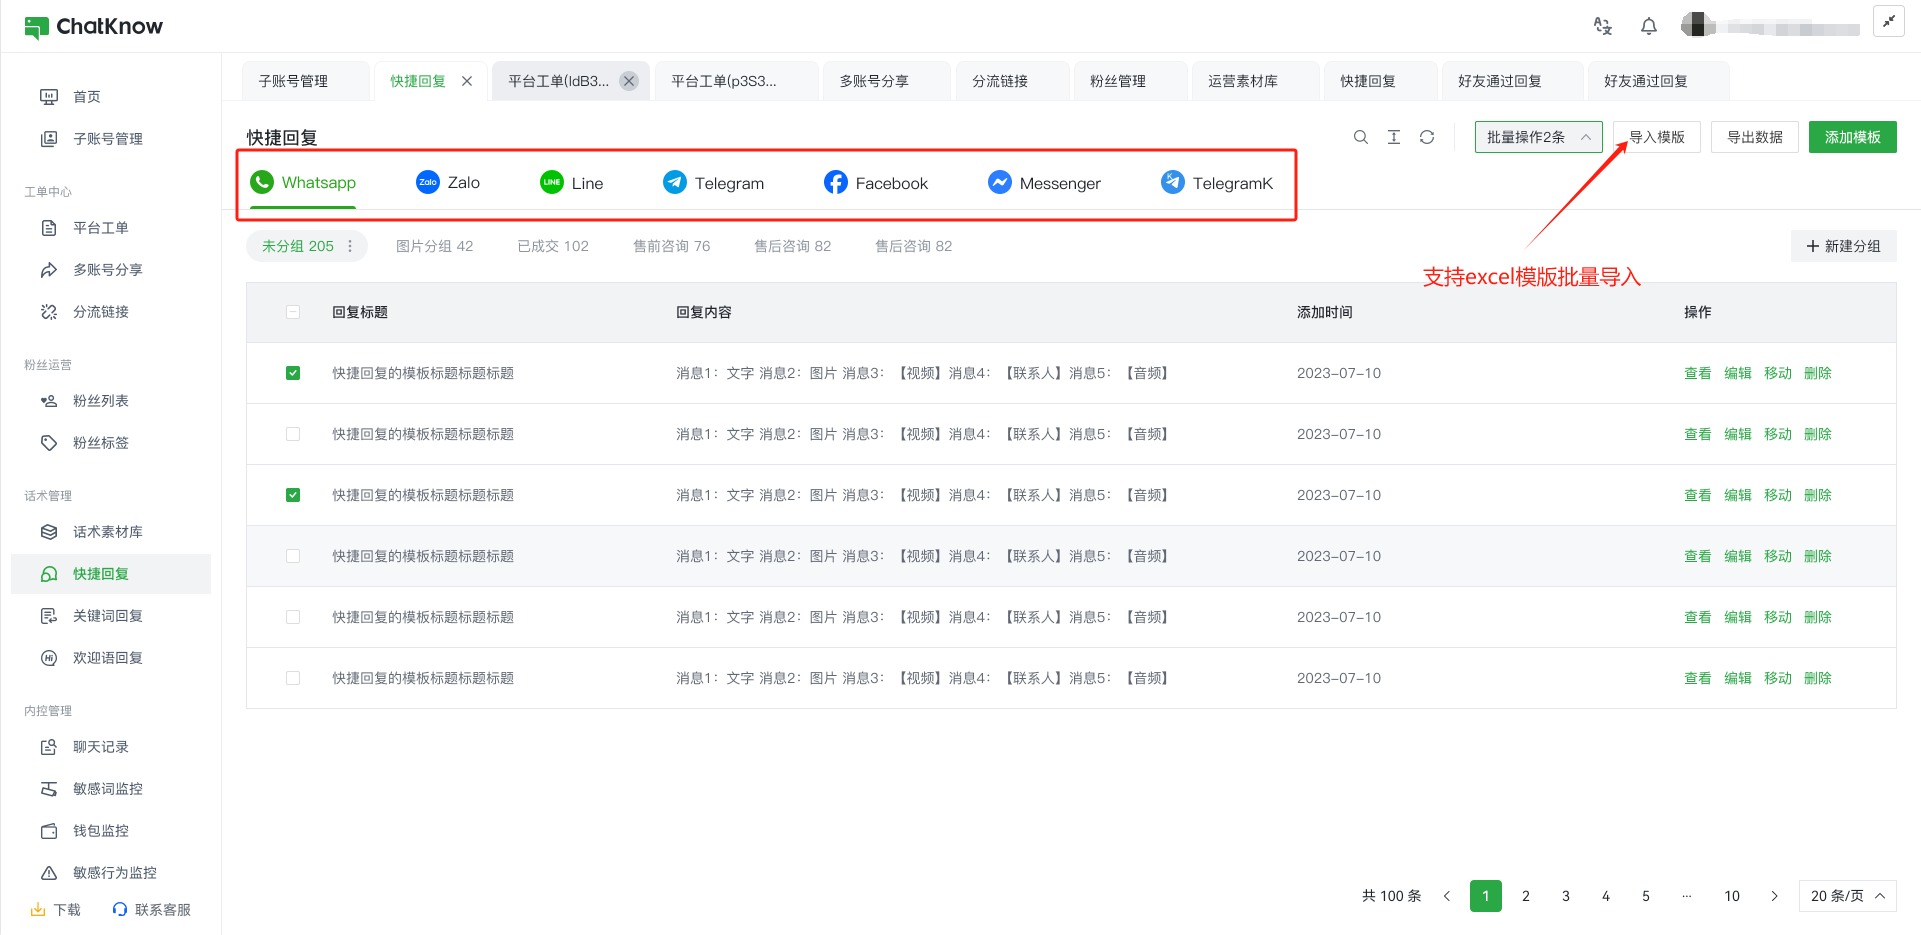Open search in the quick reply list

click(1360, 137)
